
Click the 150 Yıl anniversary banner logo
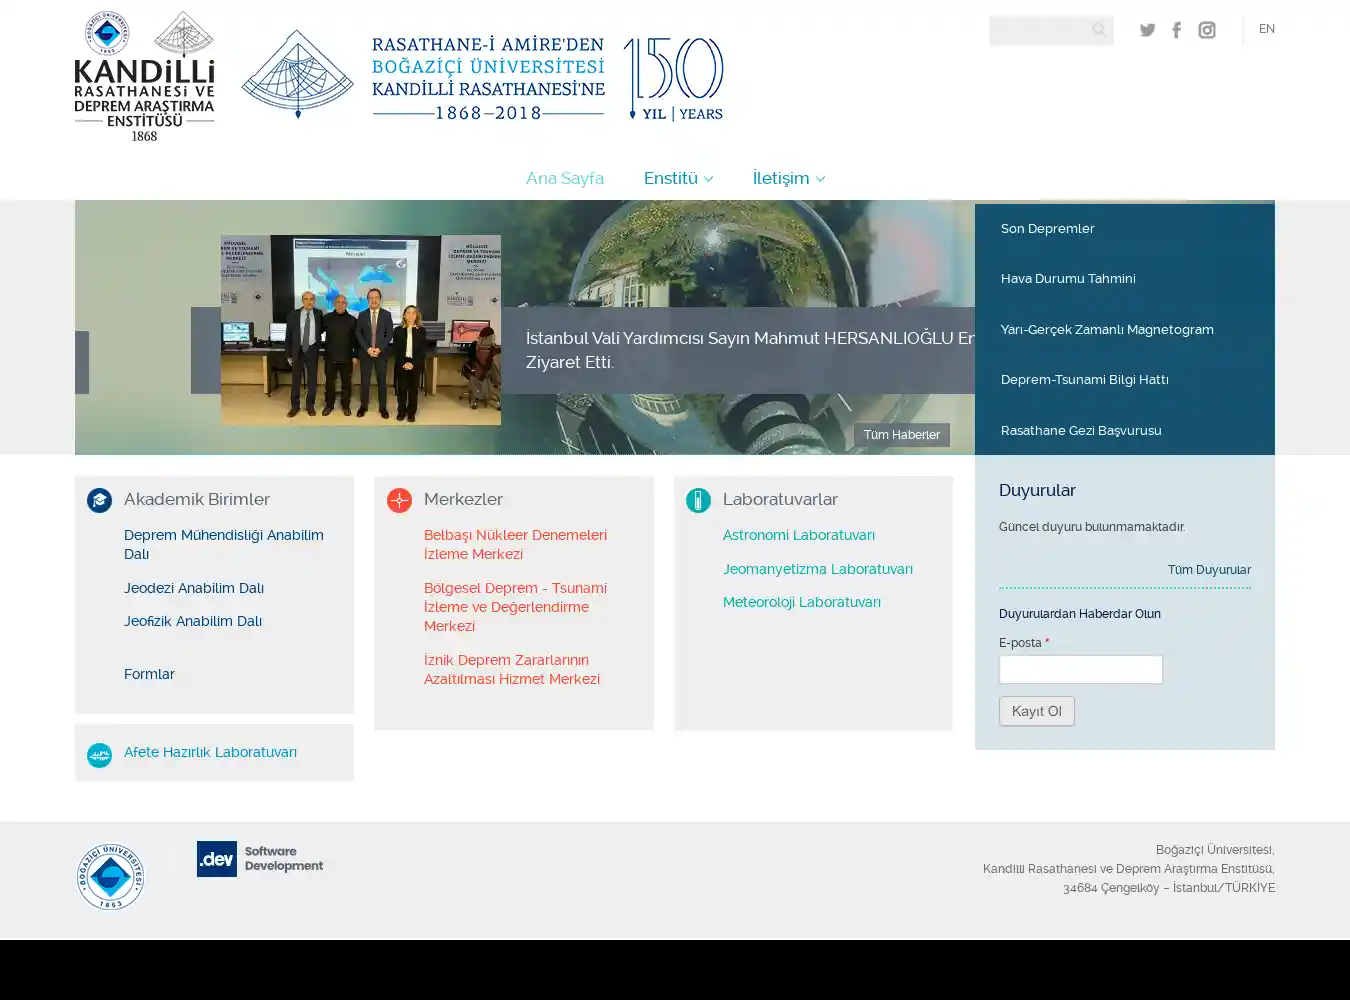point(482,76)
